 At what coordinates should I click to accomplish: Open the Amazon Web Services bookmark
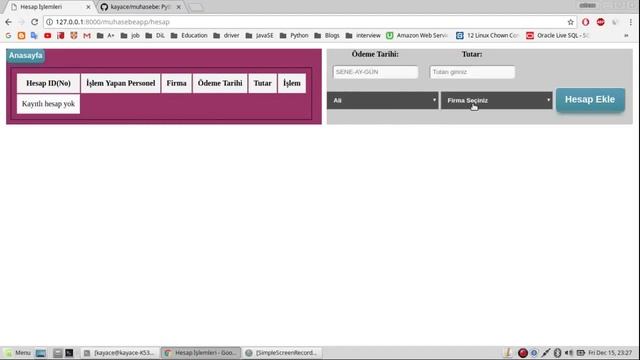417,36
